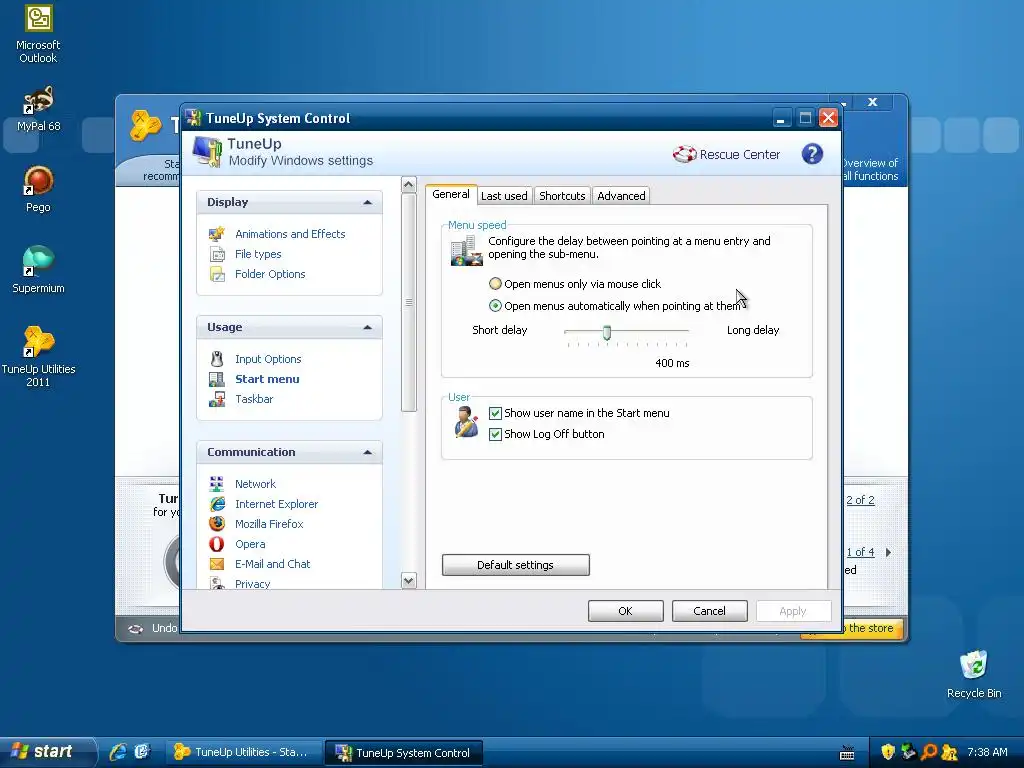Click sidebar scrollbar down arrow
Viewport: 1024px width, 768px height.
[x=409, y=581]
